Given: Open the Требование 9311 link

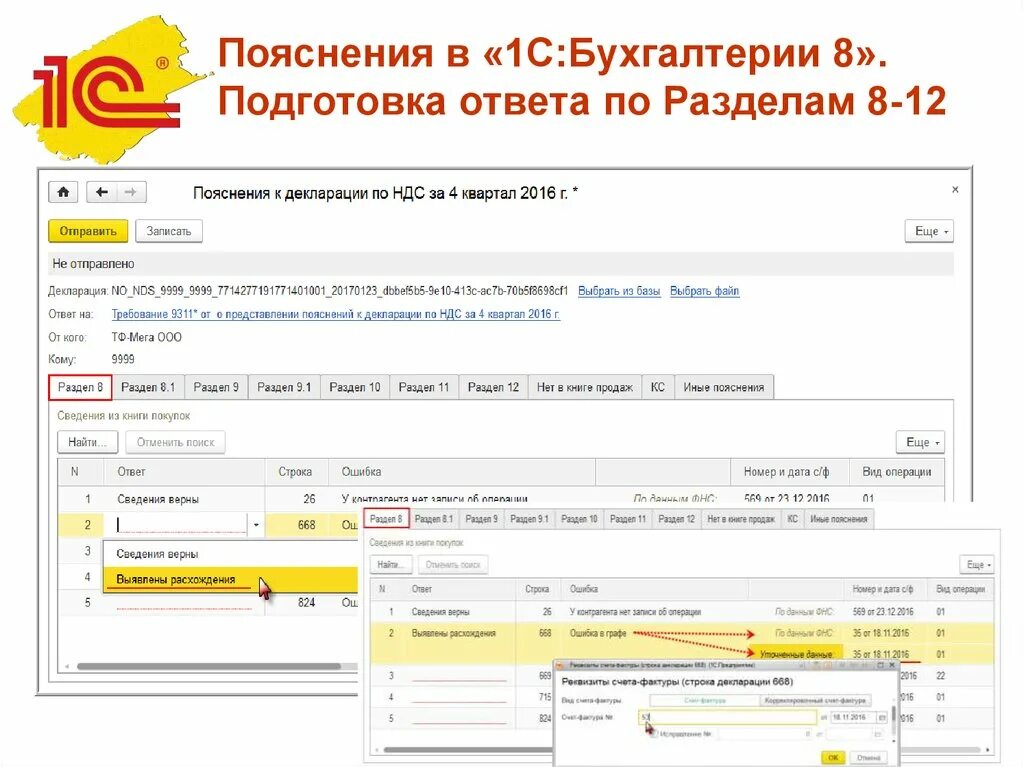Looking at the screenshot, I should [x=336, y=314].
